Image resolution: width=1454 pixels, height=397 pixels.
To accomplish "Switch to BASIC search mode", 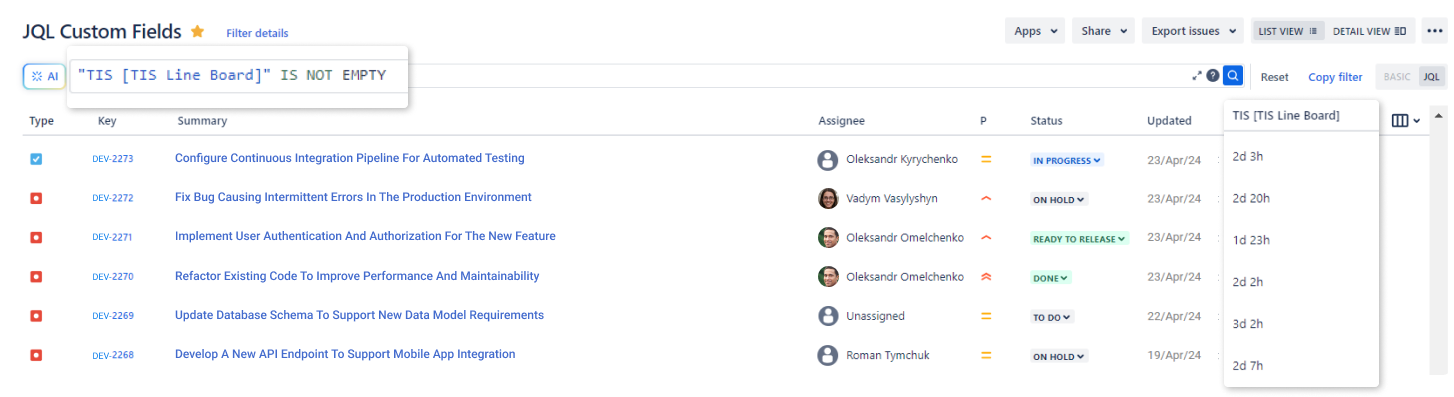I will pos(1397,77).
